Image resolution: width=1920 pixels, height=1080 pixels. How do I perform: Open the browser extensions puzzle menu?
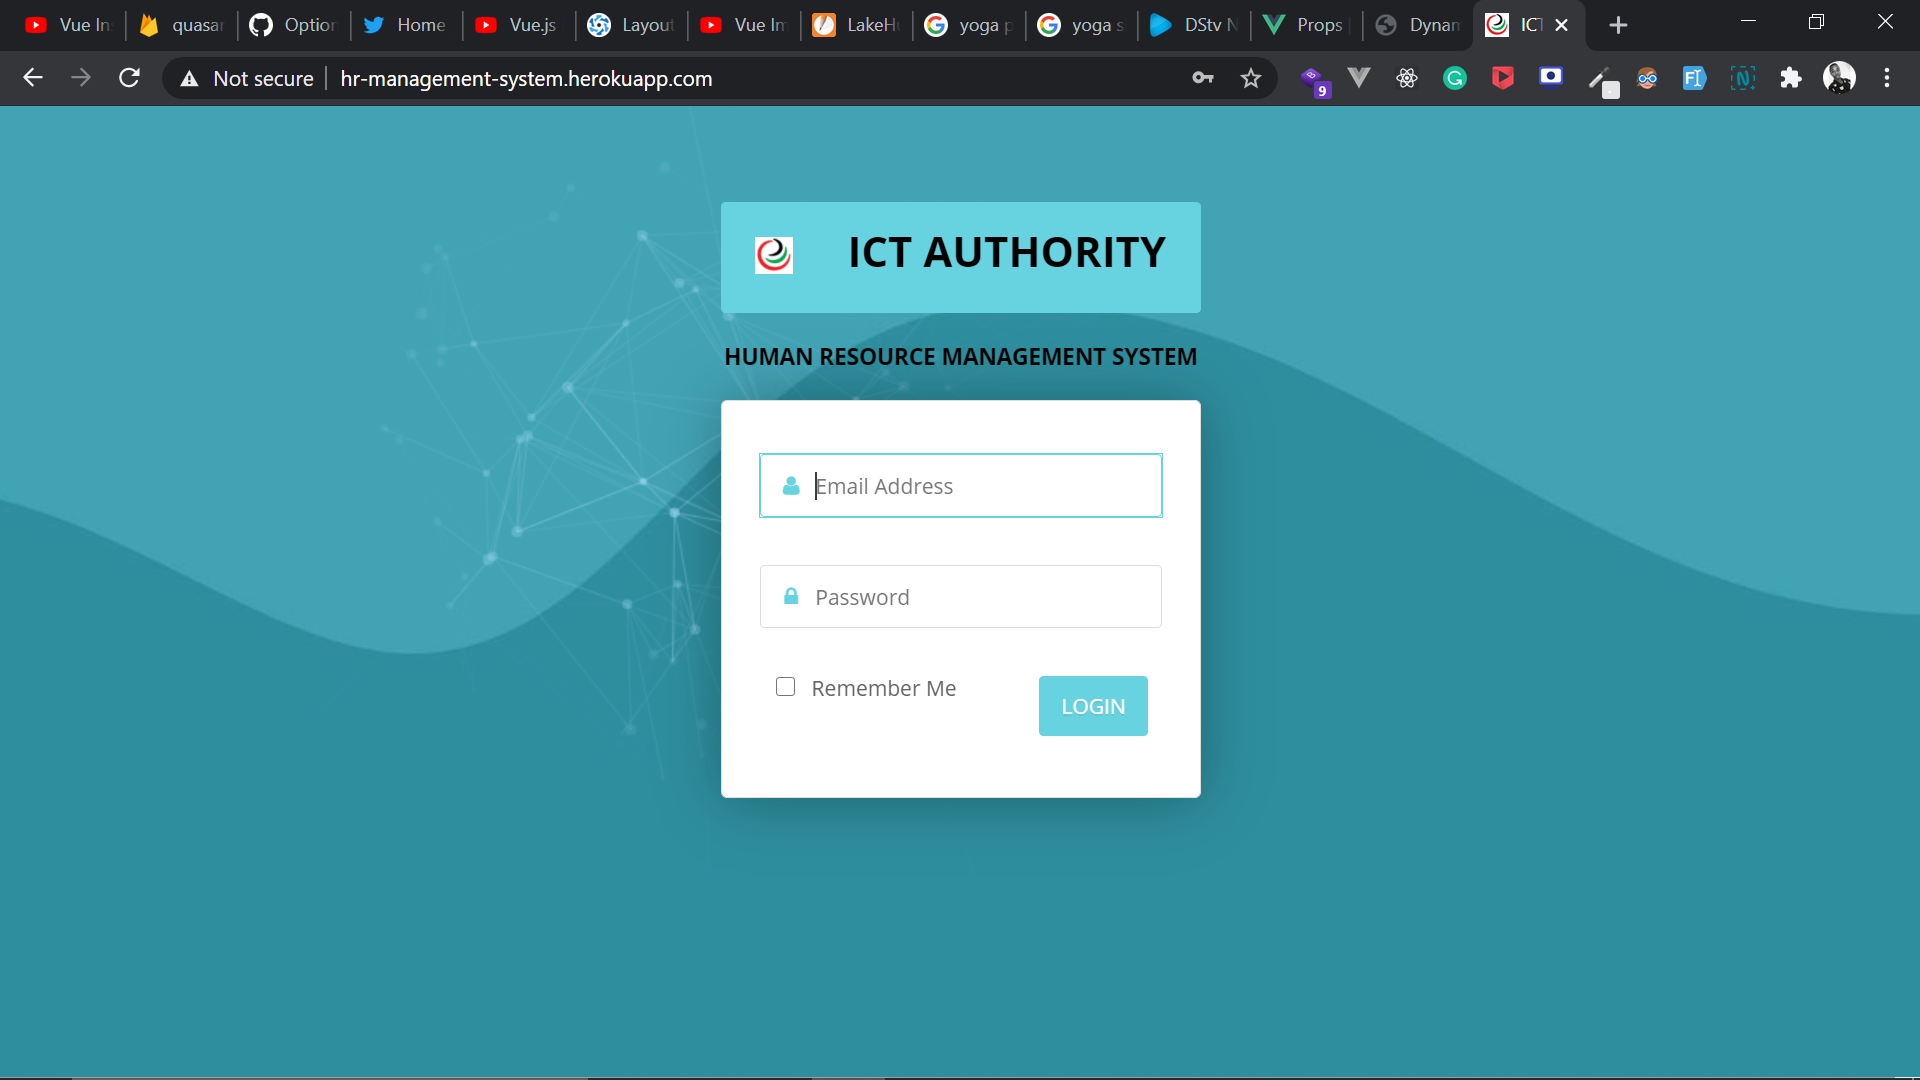1791,78
